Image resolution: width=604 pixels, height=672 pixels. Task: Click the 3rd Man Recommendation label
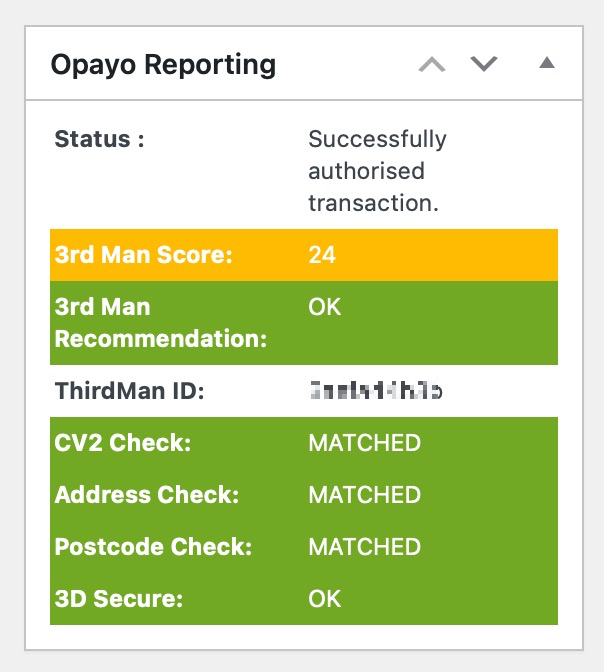[x=160, y=323]
